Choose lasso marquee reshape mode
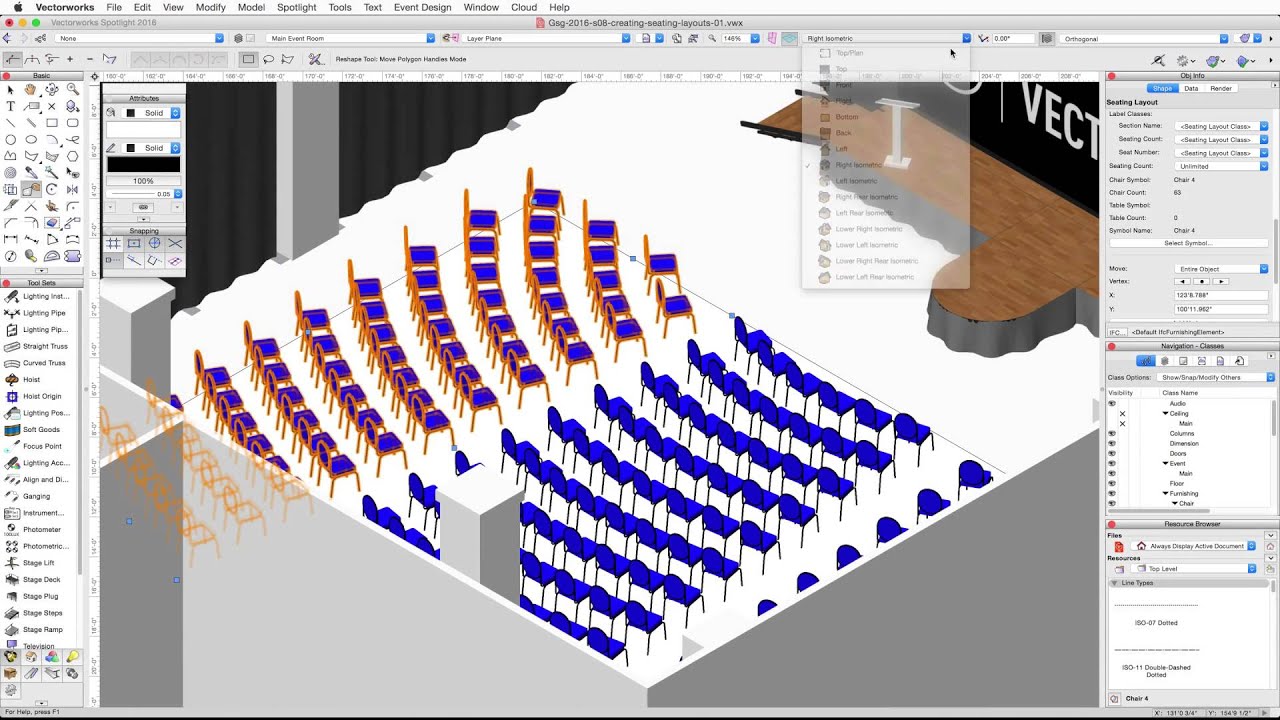The width and height of the screenshot is (1280, 720). (x=268, y=59)
